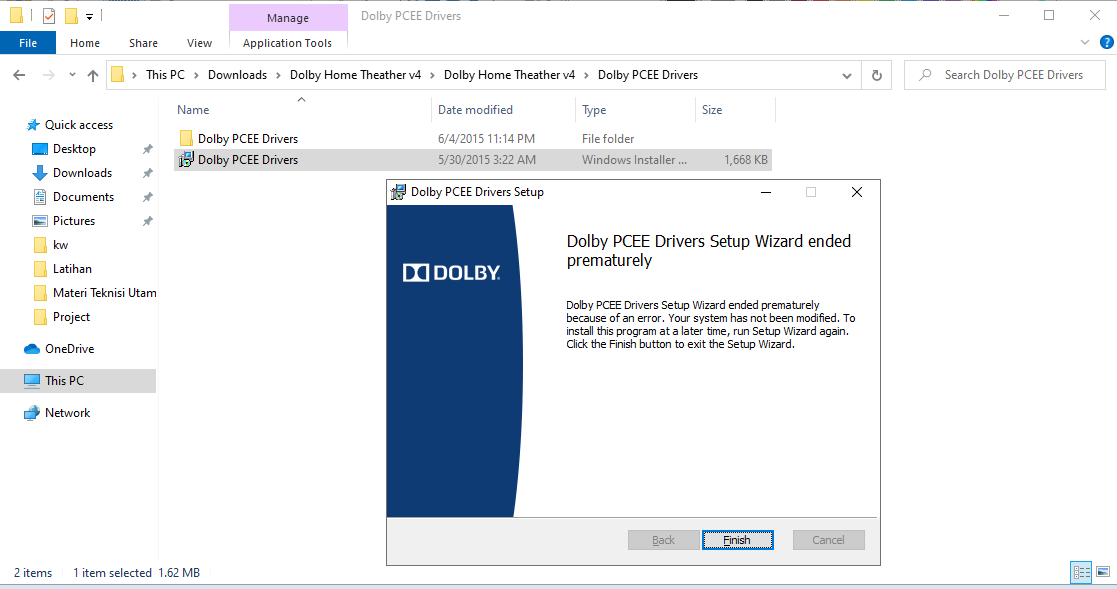1117x589 pixels.
Task: Select OneDrive in navigation pane
Action: coord(69,349)
